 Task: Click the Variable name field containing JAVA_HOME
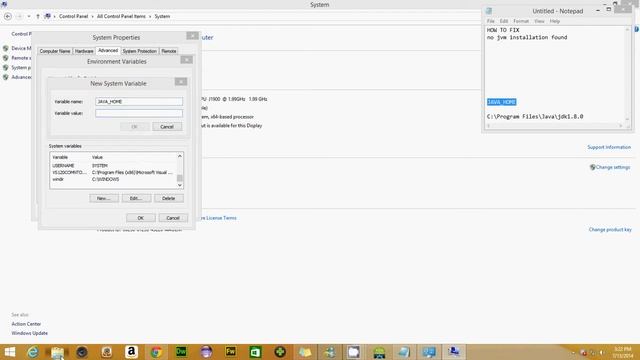point(139,101)
